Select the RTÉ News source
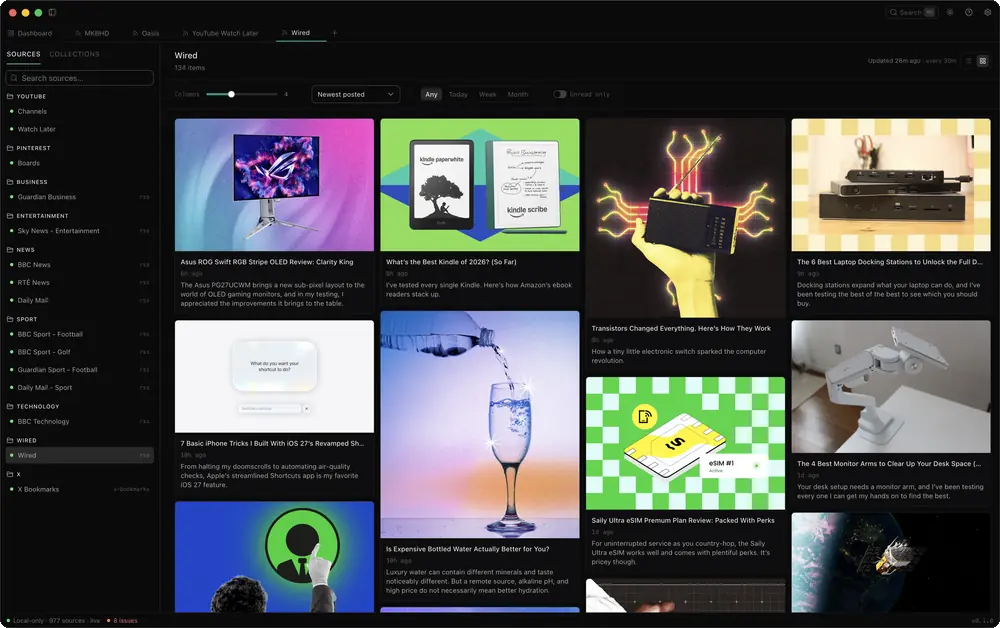 [80, 282]
